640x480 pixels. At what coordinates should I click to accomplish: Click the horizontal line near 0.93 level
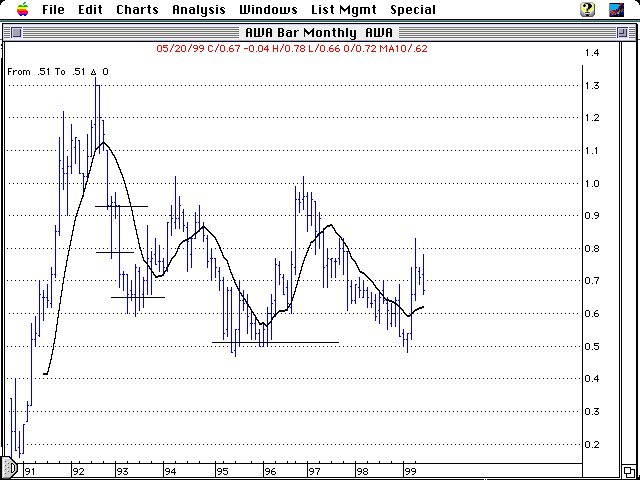[x=121, y=206]
